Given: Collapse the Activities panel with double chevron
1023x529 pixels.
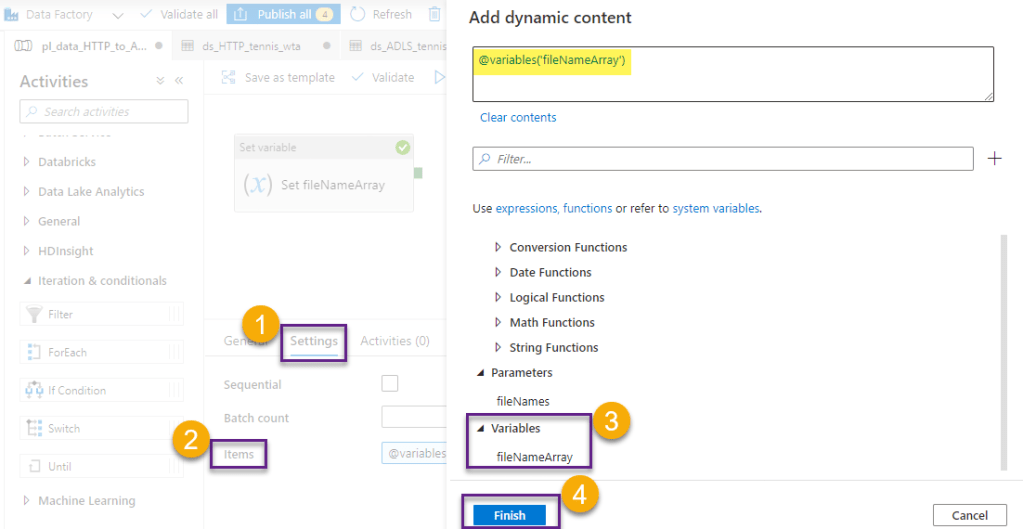Looking at the screenshot, I should click(x=179, y=81).
